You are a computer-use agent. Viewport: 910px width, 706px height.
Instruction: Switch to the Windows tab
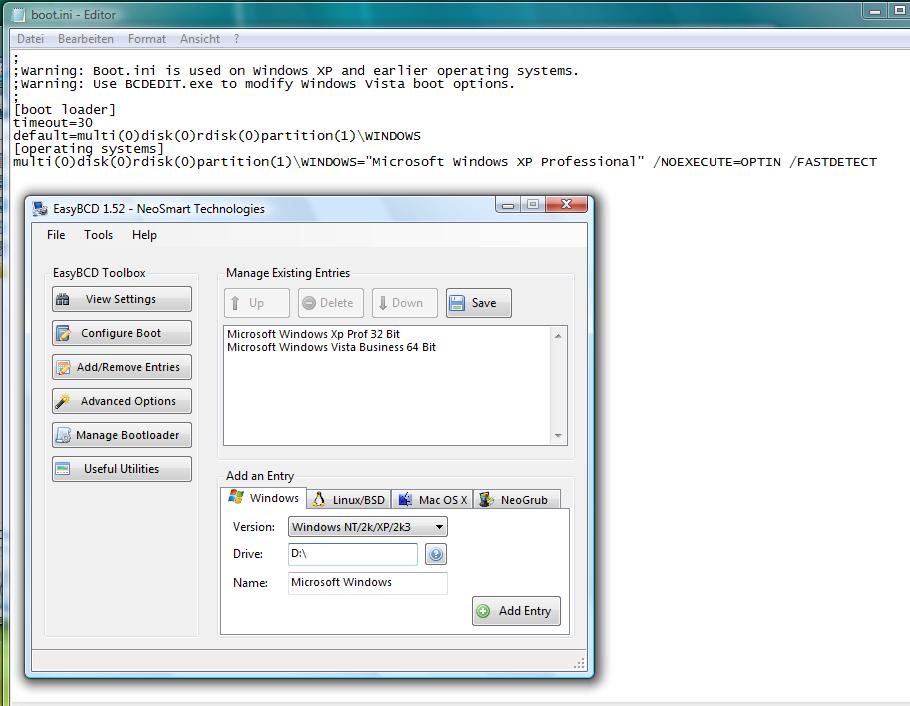click(x=264, y=498)
